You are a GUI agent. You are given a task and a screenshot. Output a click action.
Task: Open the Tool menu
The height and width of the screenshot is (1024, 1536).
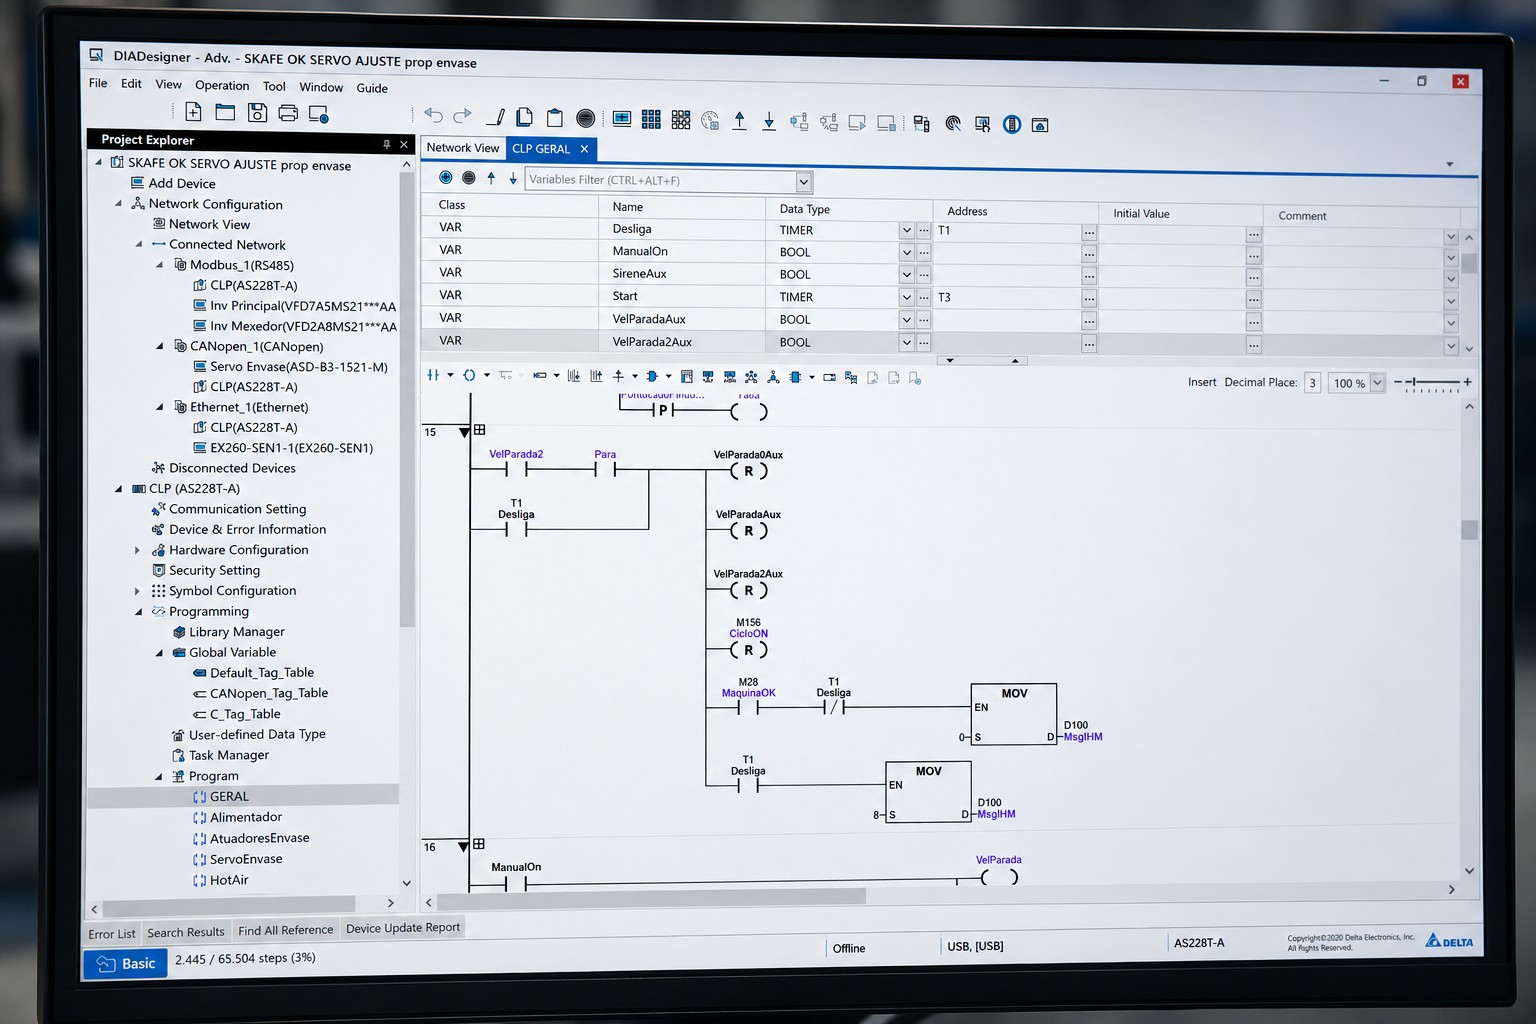[274, 86]
